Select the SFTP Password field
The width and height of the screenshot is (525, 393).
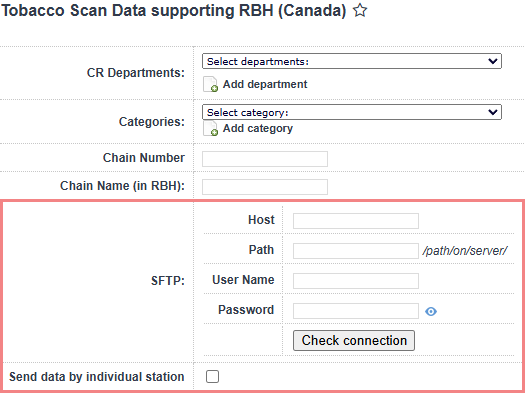pyautogui.click(x=356, y=311)
